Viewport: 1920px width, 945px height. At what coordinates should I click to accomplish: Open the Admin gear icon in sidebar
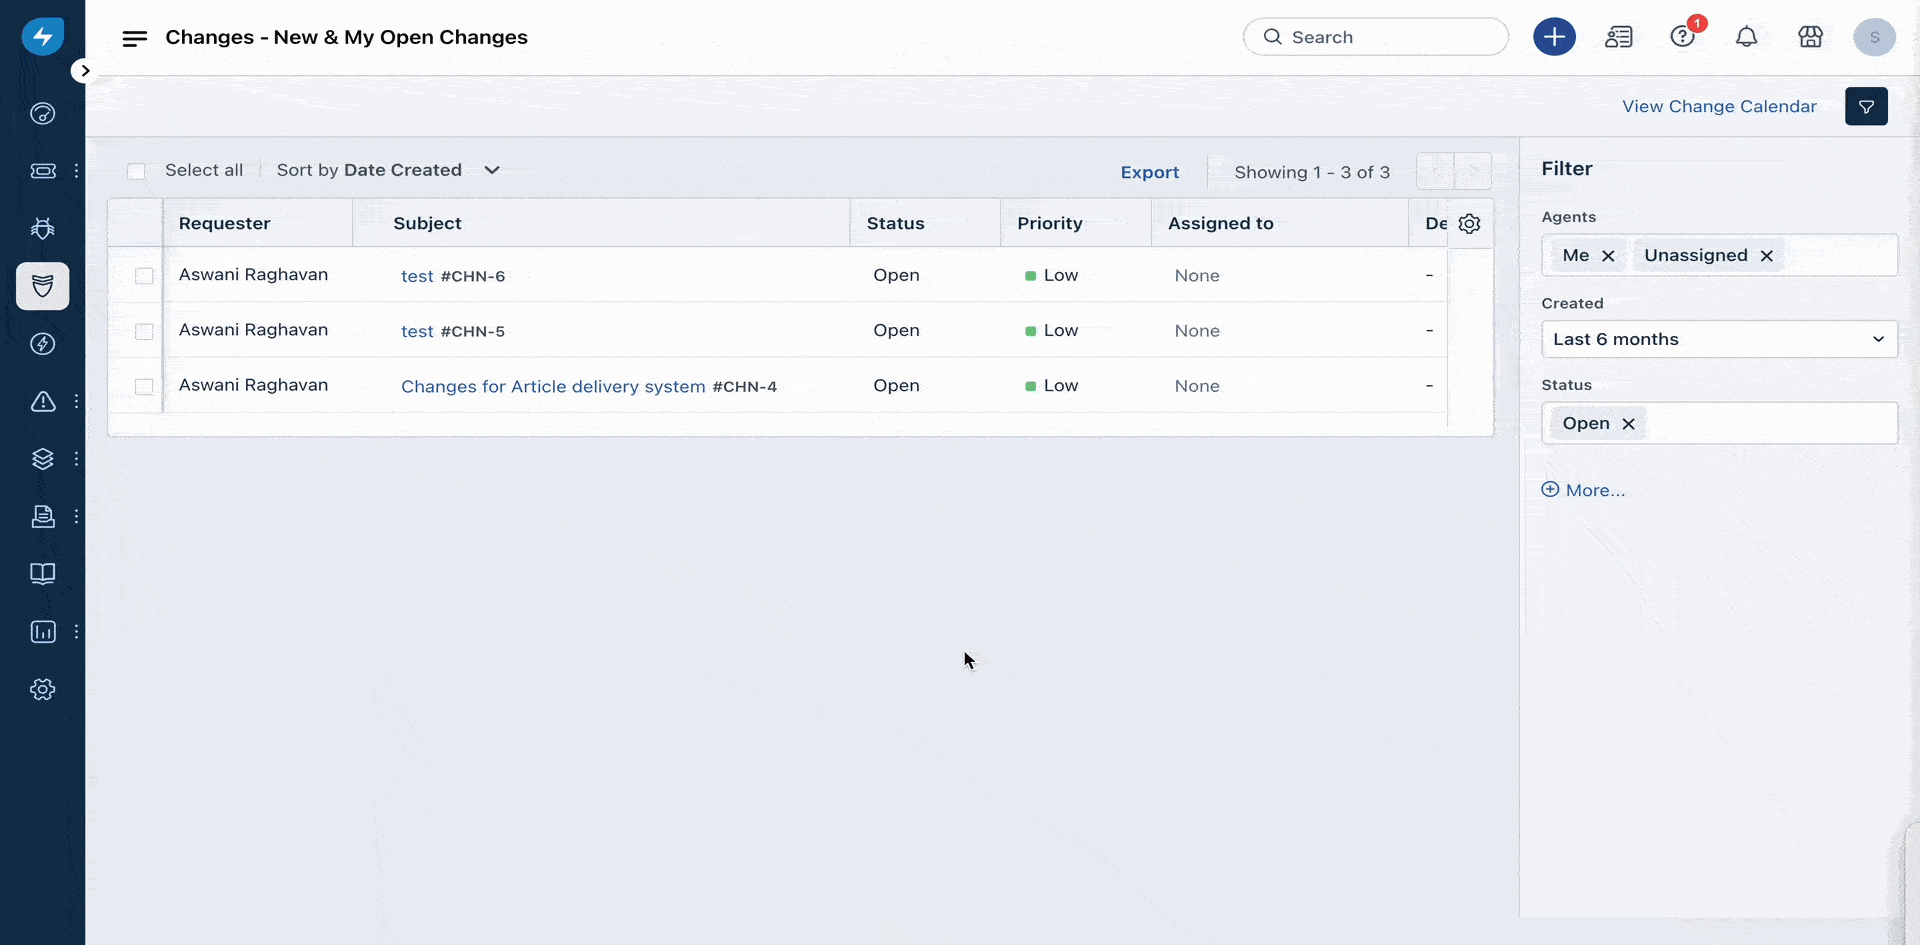(x=42, y=689)
